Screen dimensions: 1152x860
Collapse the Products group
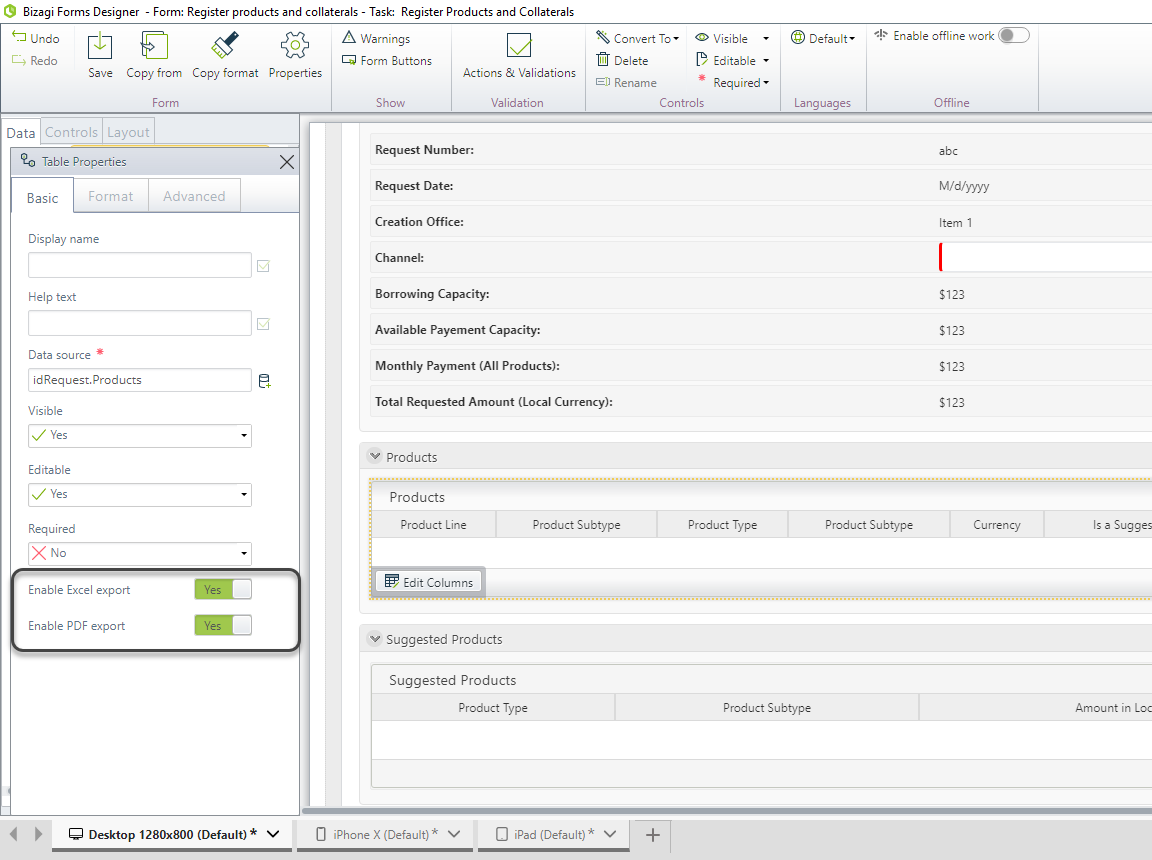pyautogui.click(x=375, y=456)
